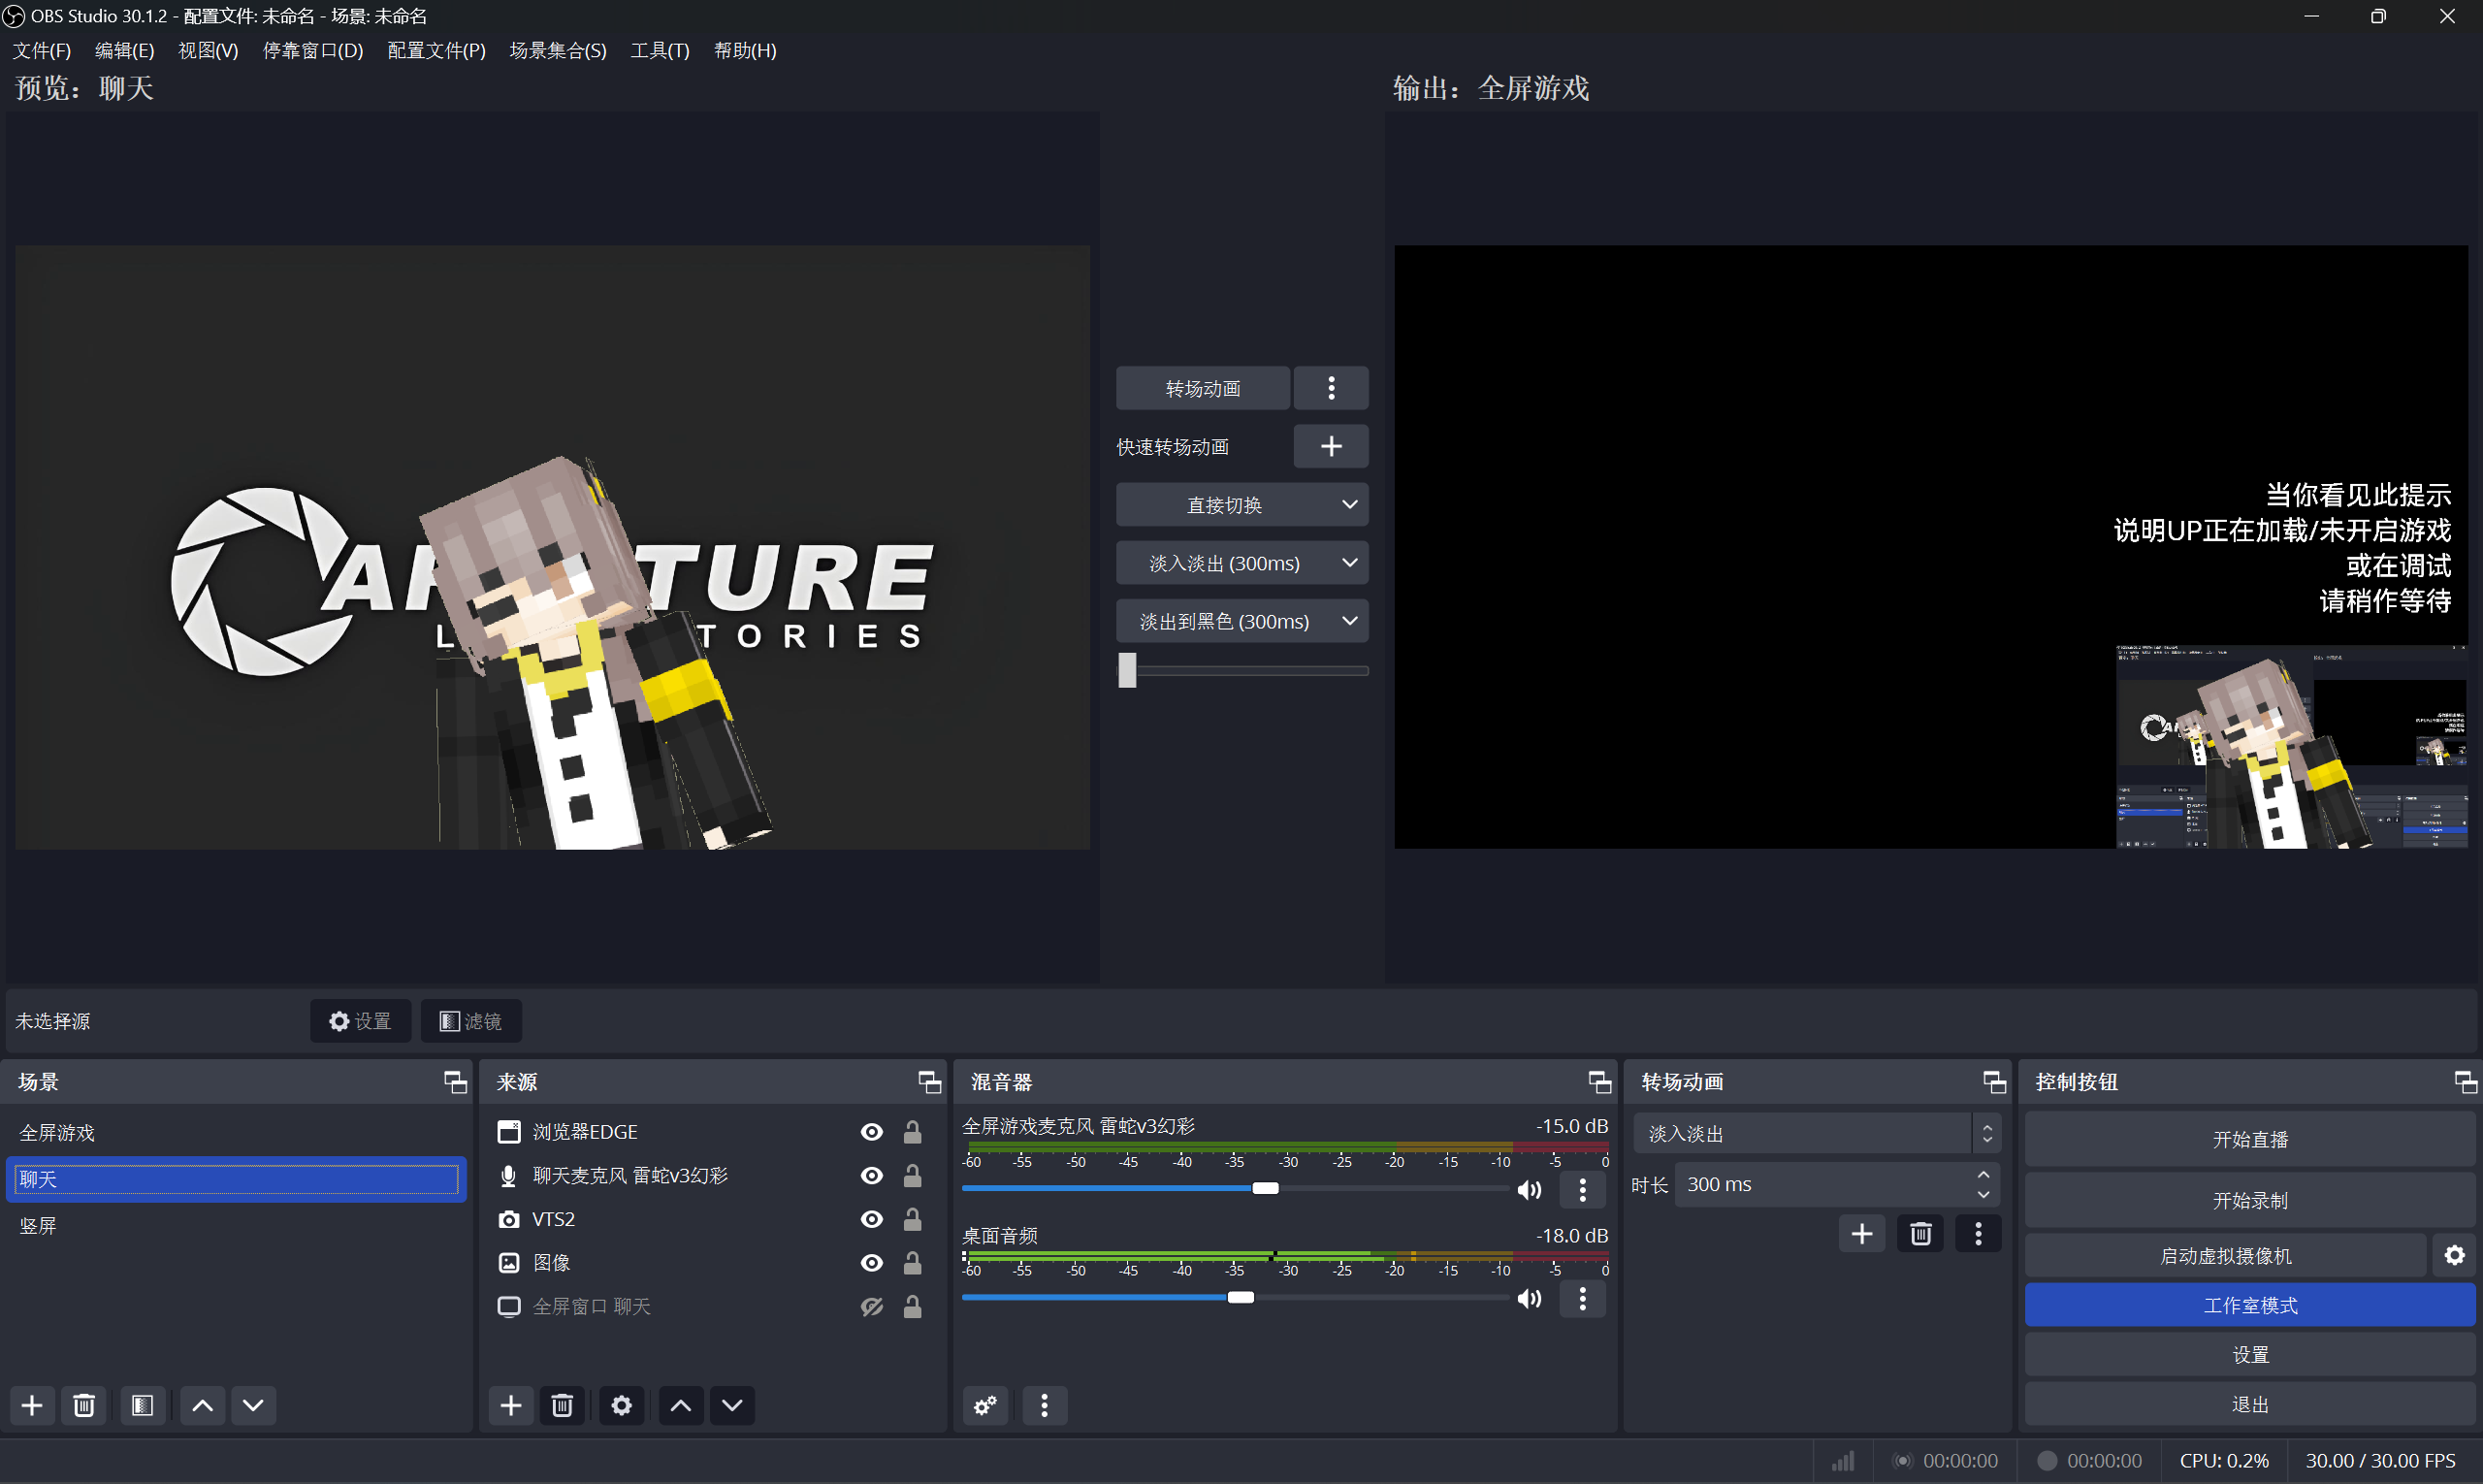This screenshot has width=2483, height=1484.
Task: Click 启动虚拟摄像机 button
Action: 2226,1255
